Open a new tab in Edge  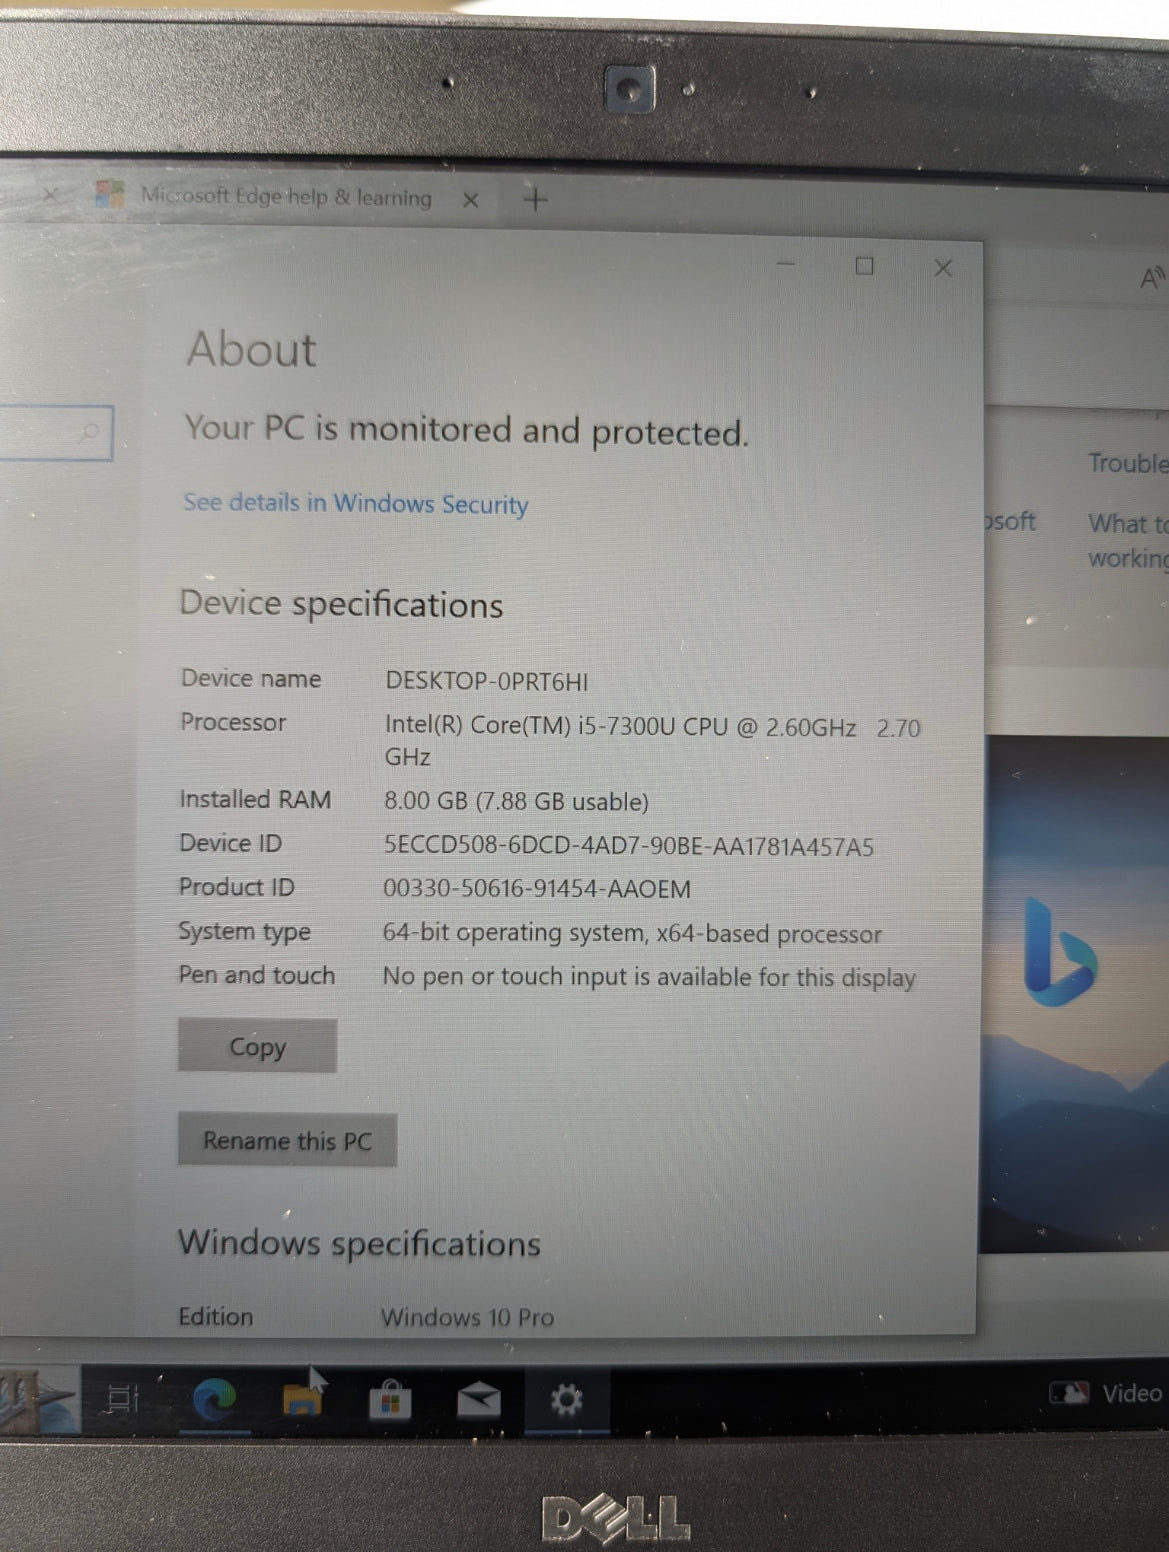536,200
